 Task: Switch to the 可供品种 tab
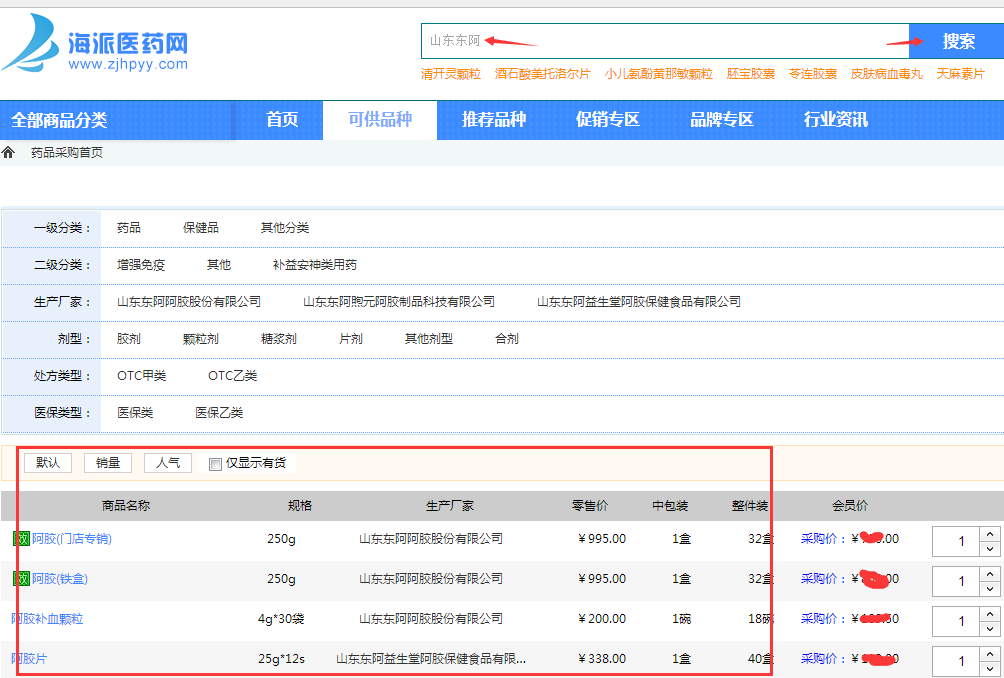point(380,120)
